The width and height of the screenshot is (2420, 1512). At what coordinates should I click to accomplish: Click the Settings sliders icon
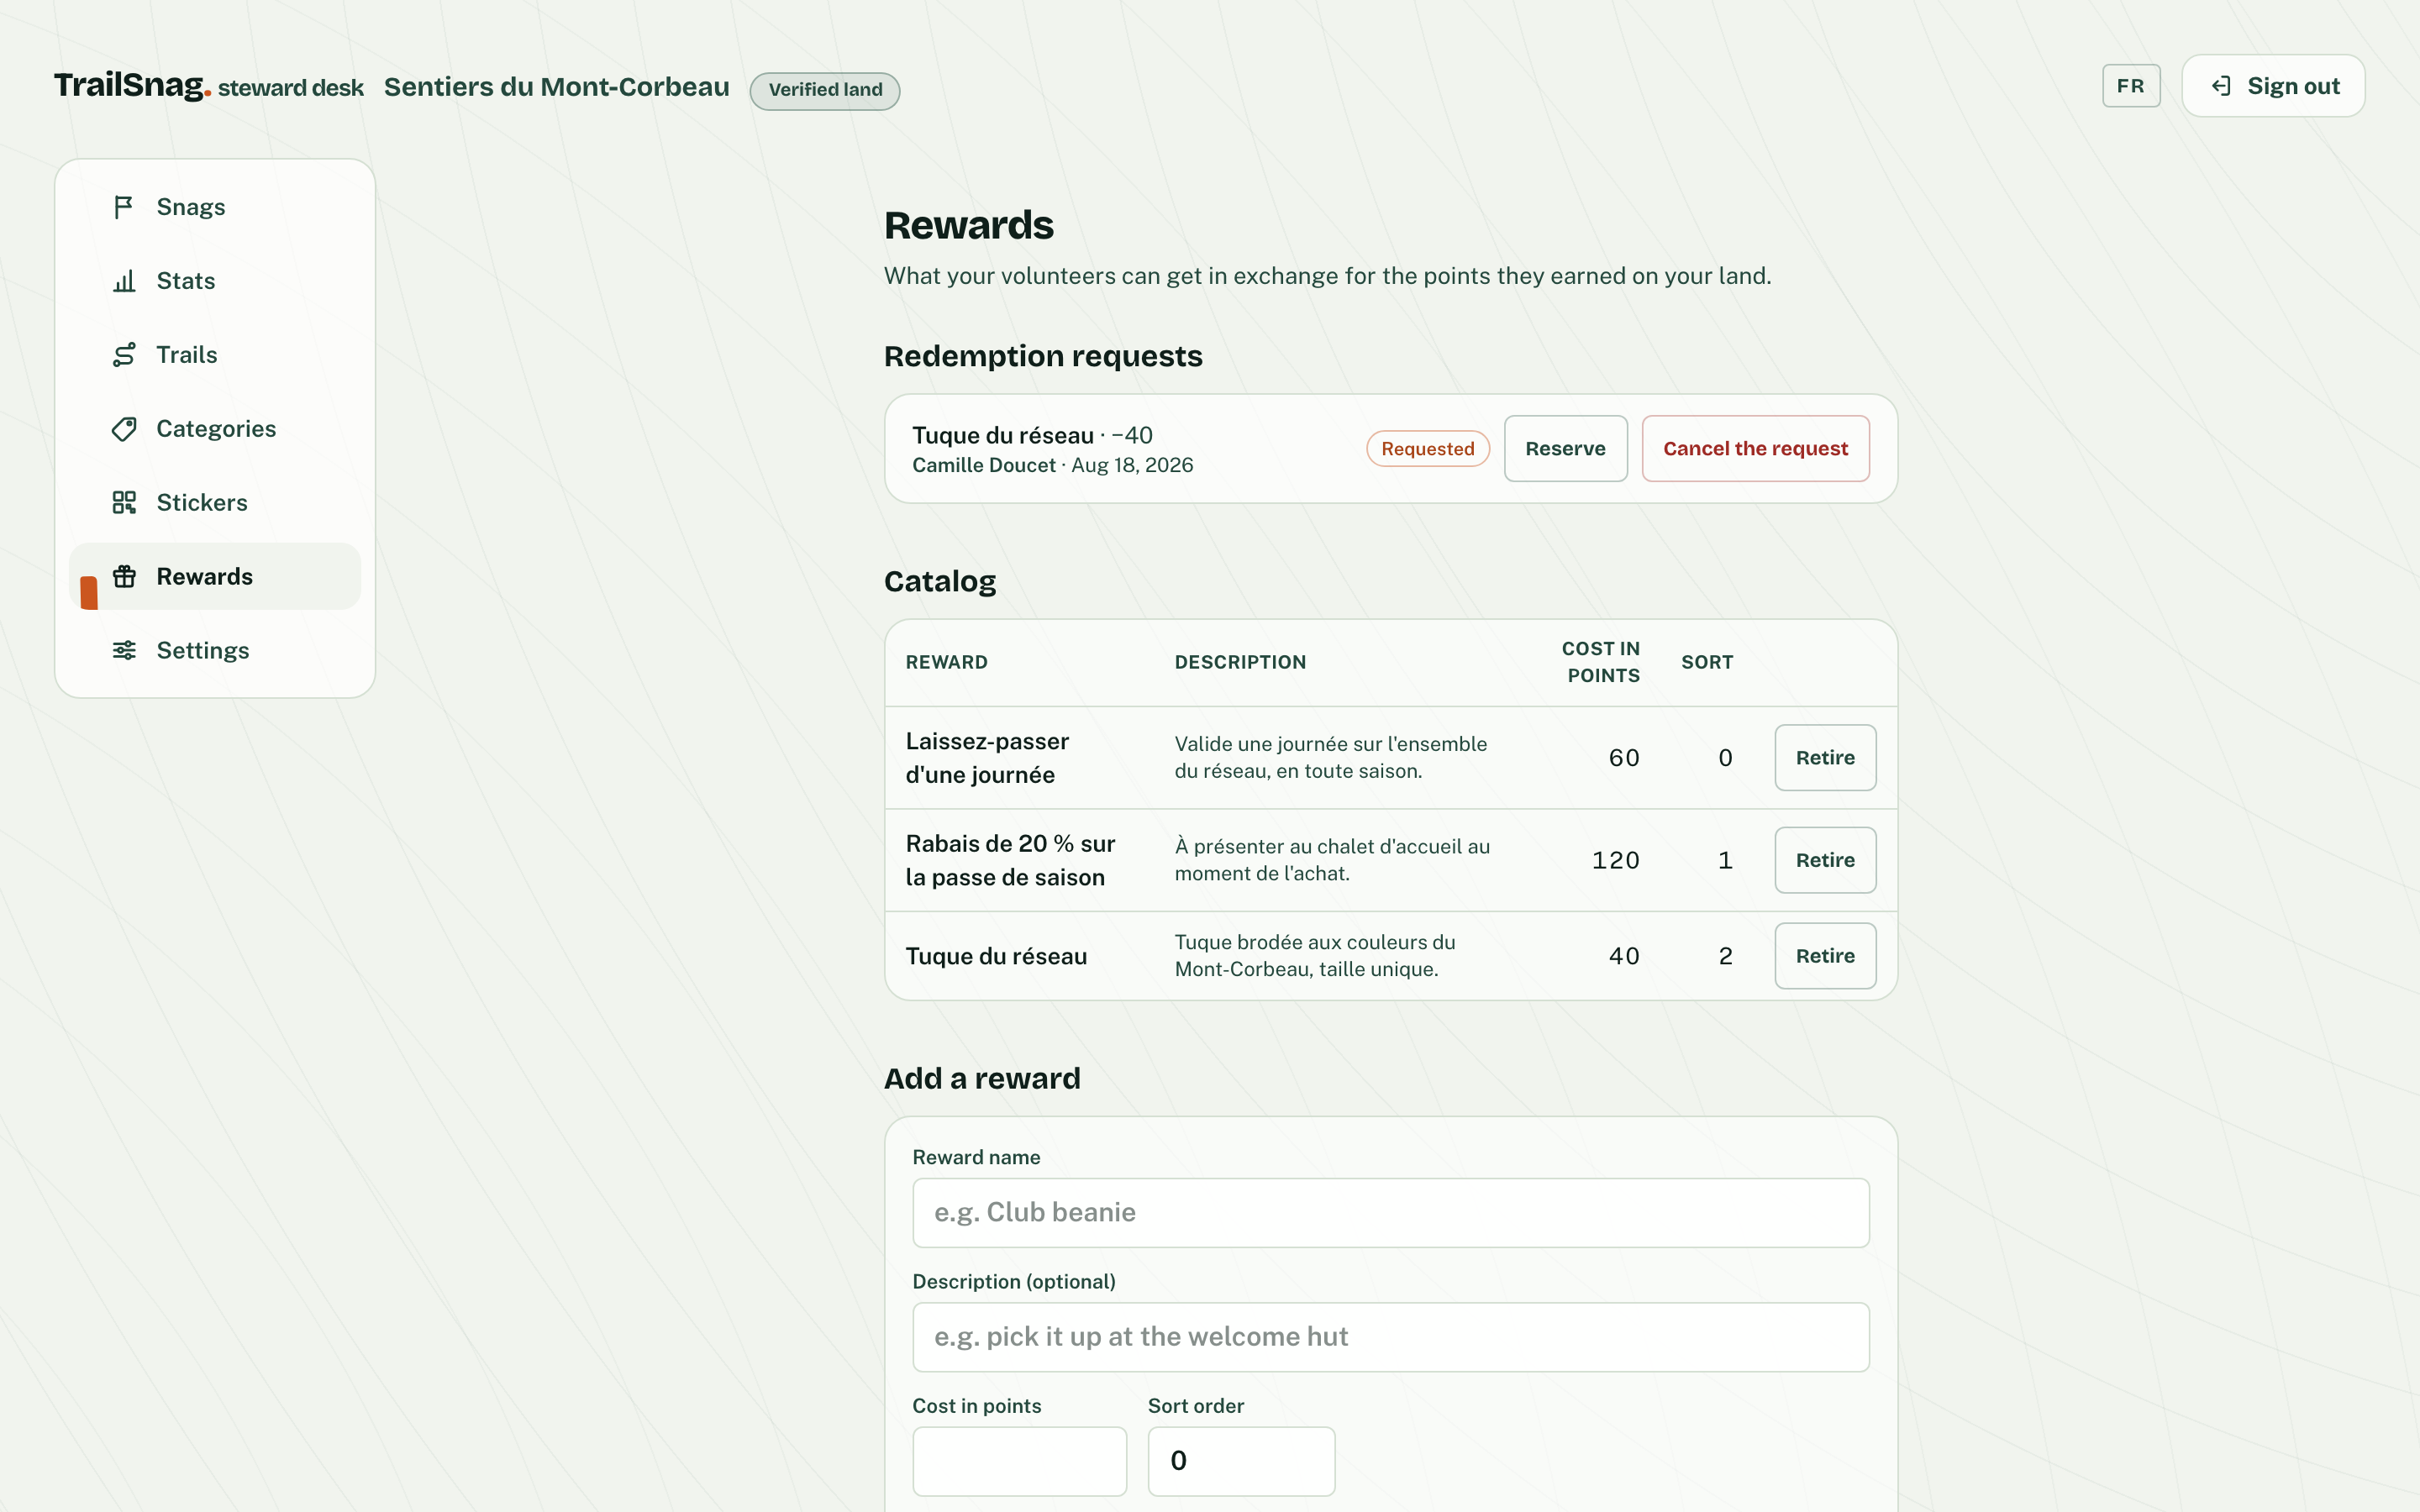click(x=123, y=650)
